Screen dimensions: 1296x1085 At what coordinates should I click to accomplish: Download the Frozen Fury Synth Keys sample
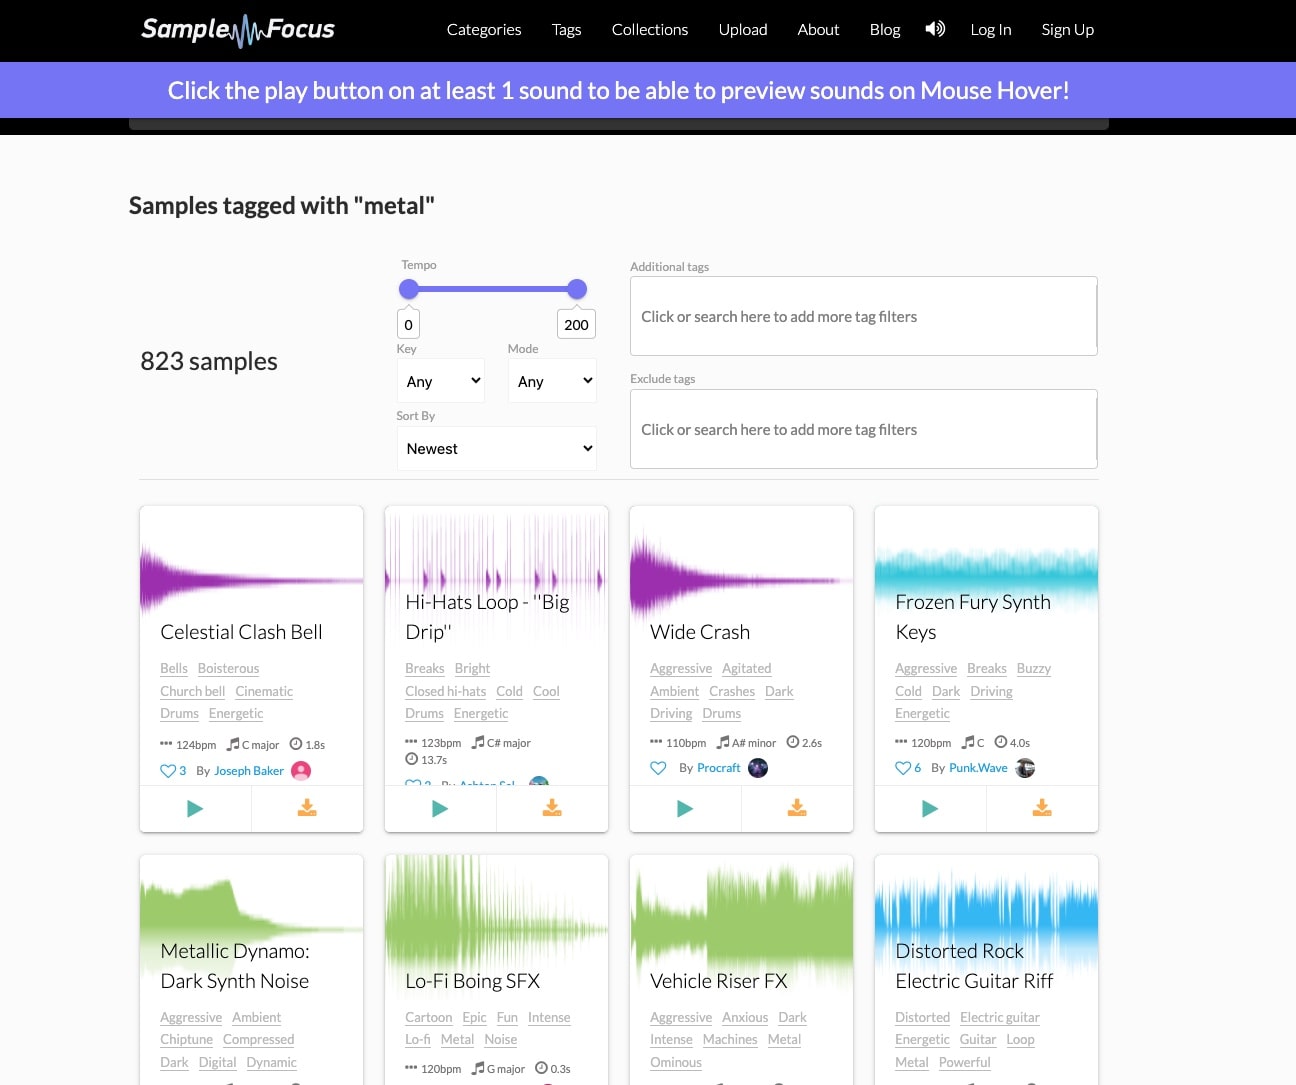(1042, 809)
